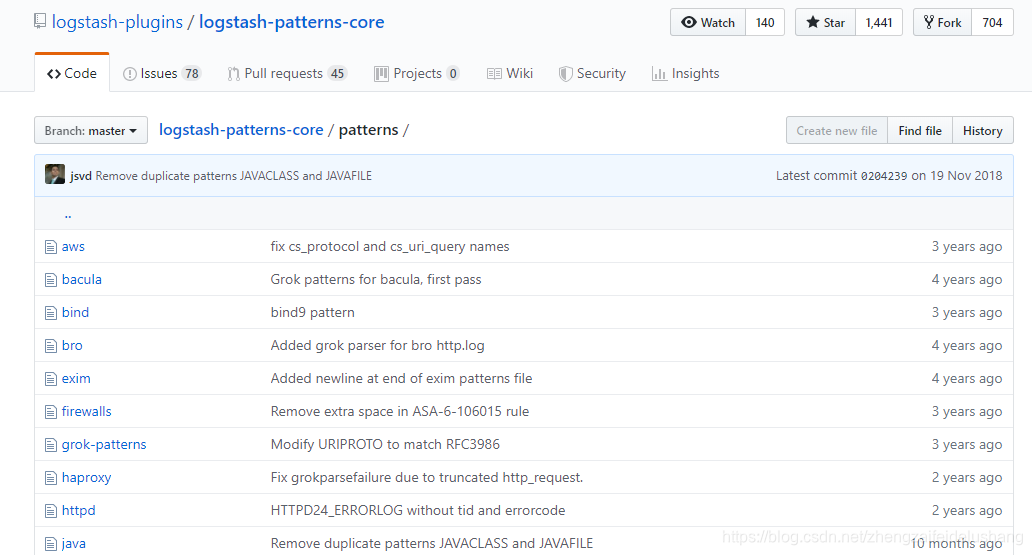Open the grok-patterns file

click(x=104, y=444)
